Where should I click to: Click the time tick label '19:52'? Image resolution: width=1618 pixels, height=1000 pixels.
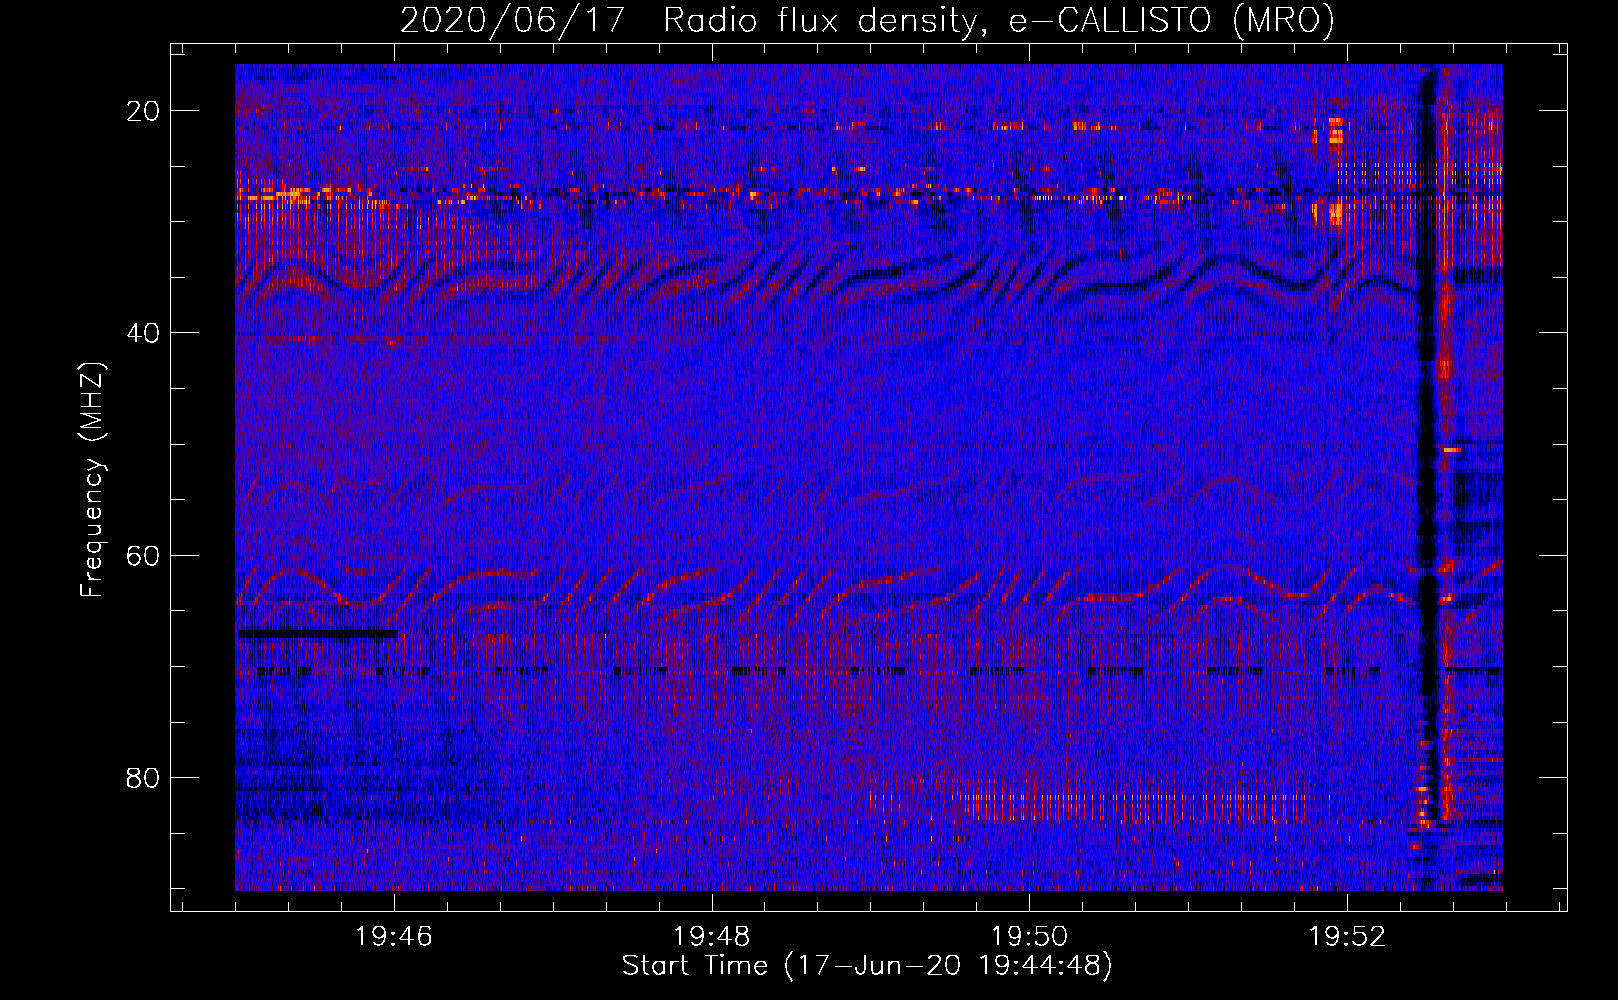click(x=1348, y=937)
